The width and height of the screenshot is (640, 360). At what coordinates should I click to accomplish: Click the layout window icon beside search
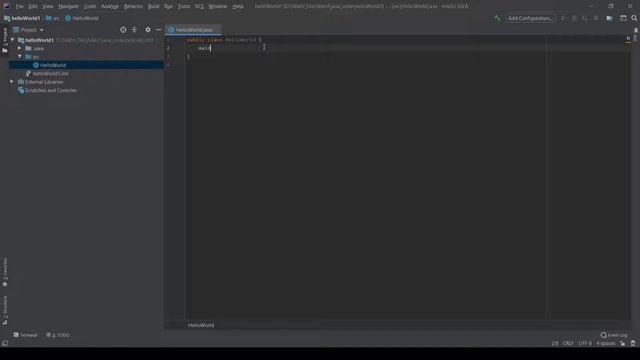point(623,18)
